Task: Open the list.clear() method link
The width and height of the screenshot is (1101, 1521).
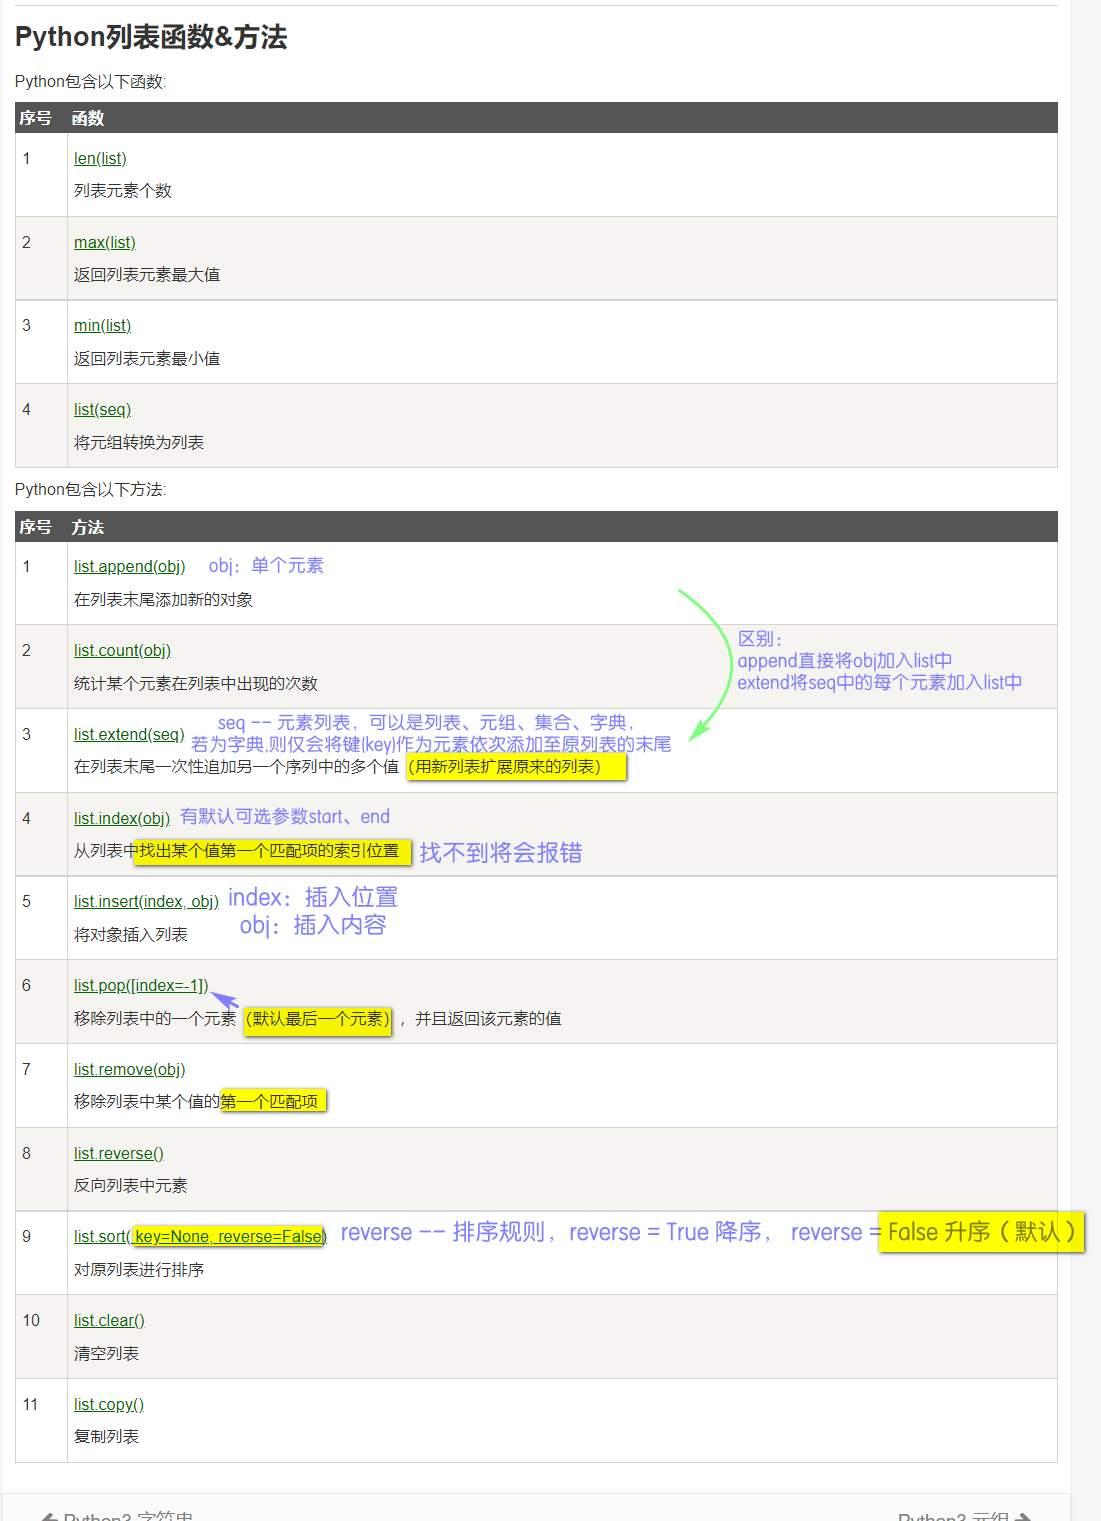Action: (x=109, y=1320)
